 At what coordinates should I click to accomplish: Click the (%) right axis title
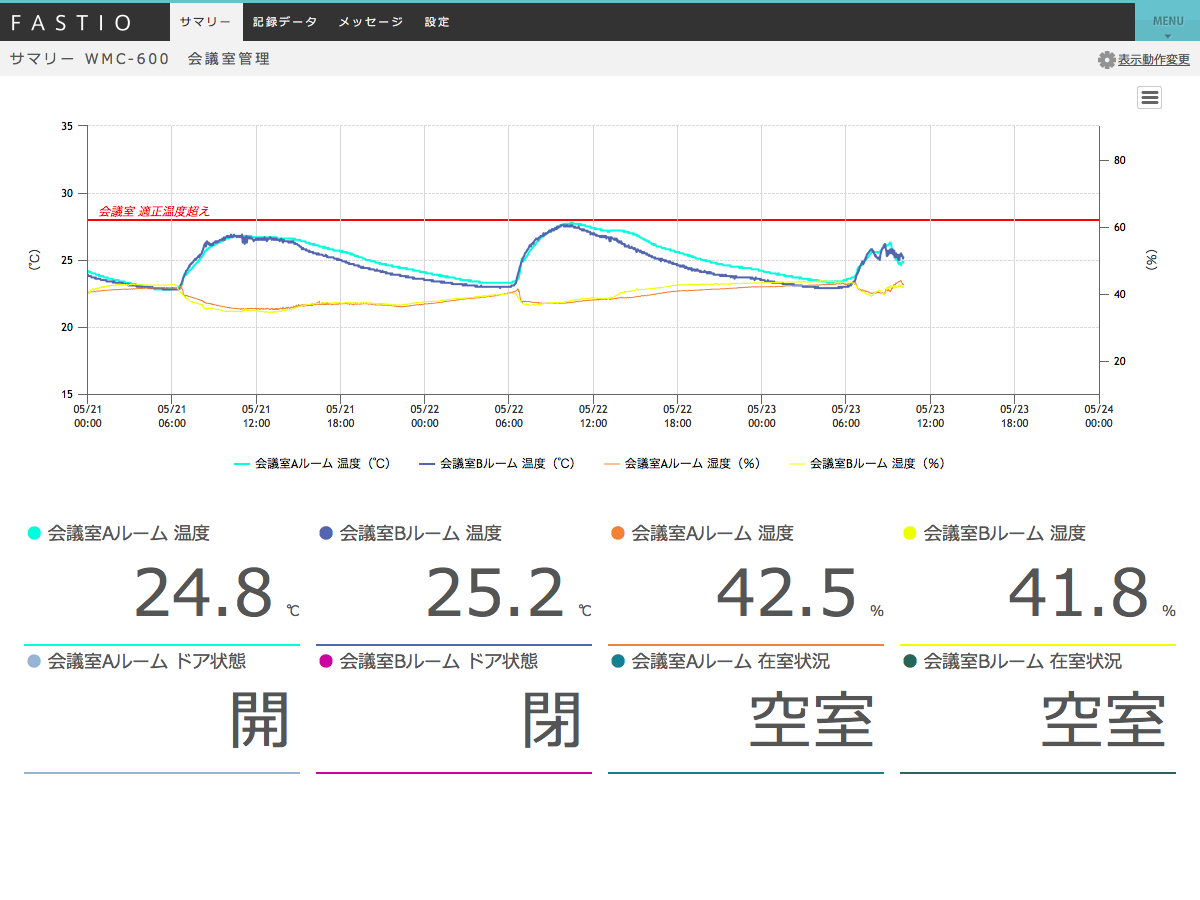(1151, 260)
